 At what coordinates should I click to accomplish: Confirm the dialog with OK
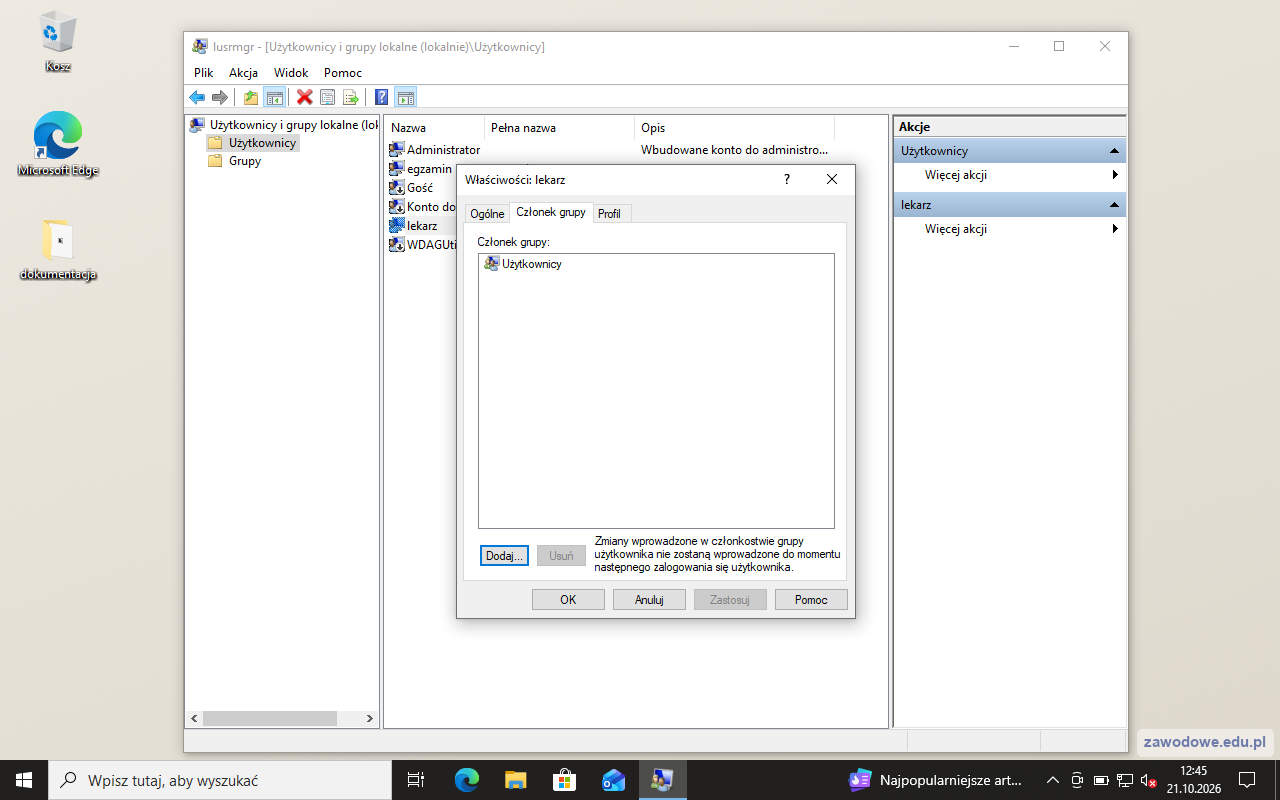(x=568, y=600)
